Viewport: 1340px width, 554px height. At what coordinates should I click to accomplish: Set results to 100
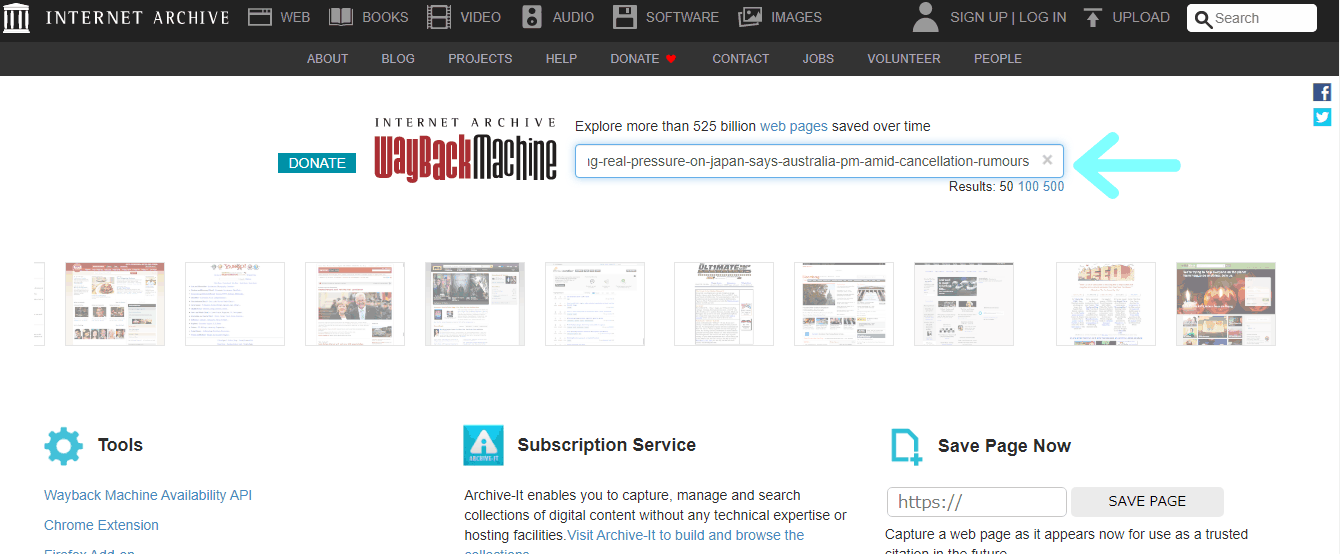tap(1028, 187)
